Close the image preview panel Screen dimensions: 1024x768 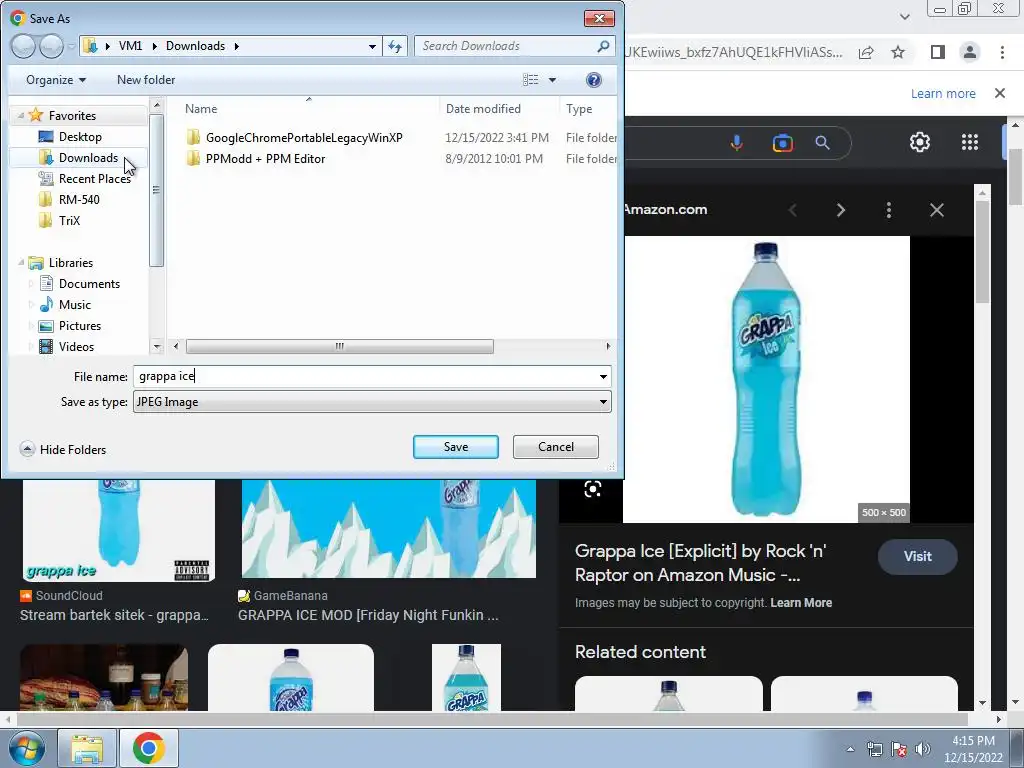(x=936, y=210)
